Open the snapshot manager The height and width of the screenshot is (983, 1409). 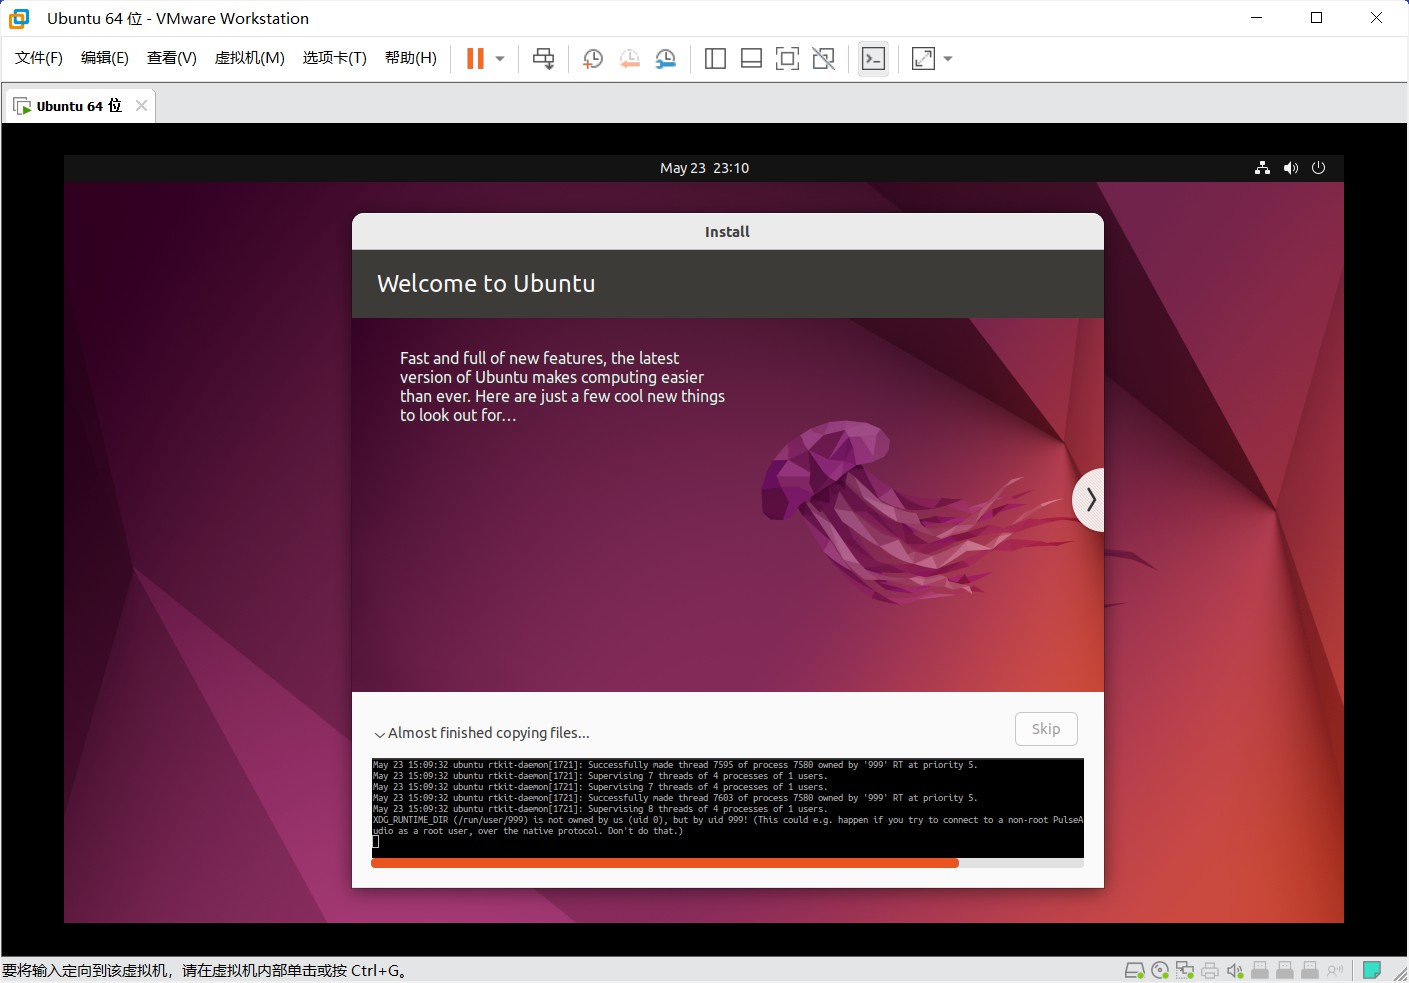665,59
